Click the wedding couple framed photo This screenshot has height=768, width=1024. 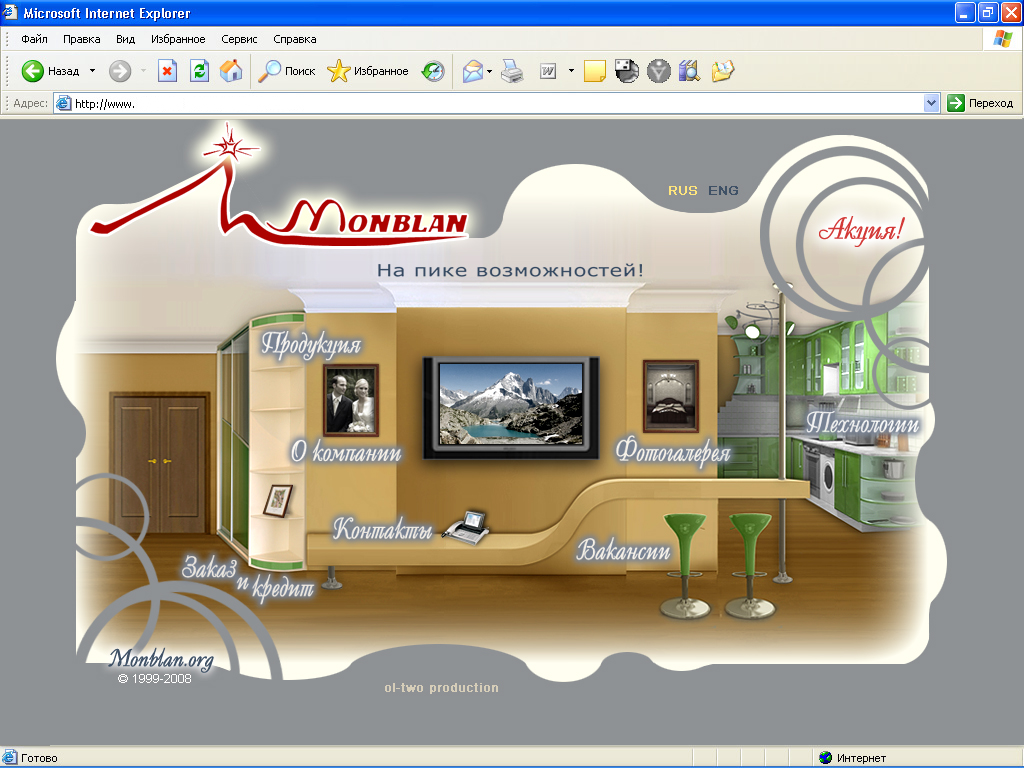point(351,400)
